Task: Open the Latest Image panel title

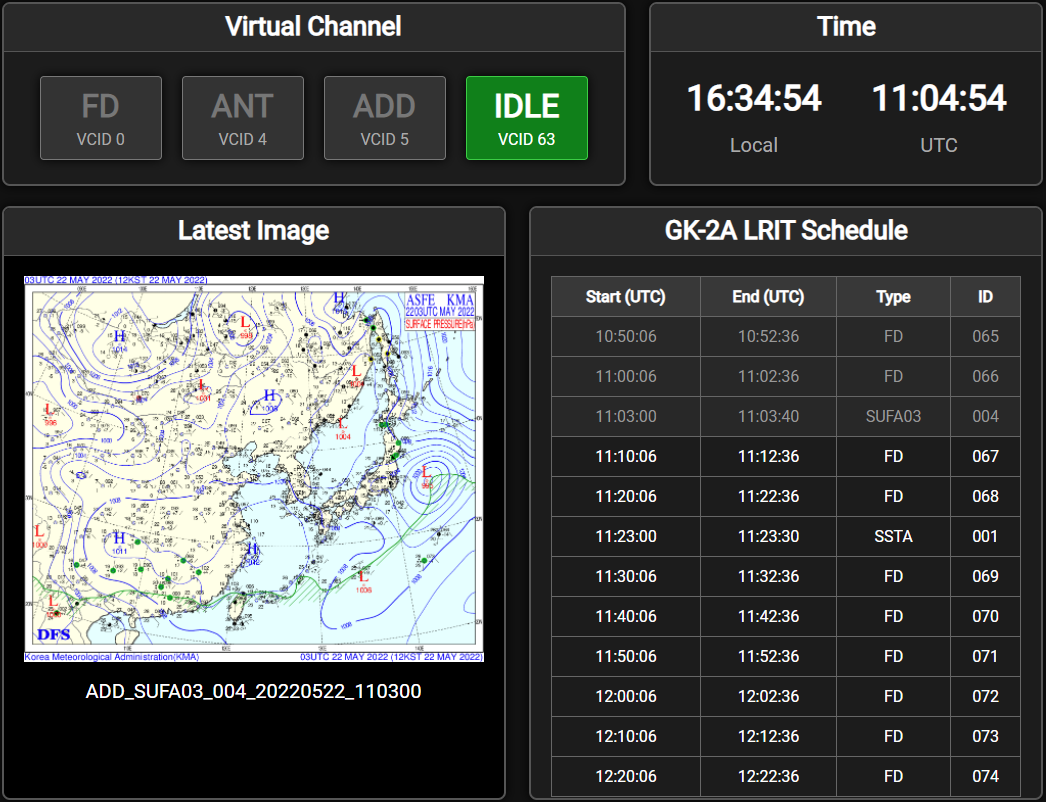Action: click(253, 231)
